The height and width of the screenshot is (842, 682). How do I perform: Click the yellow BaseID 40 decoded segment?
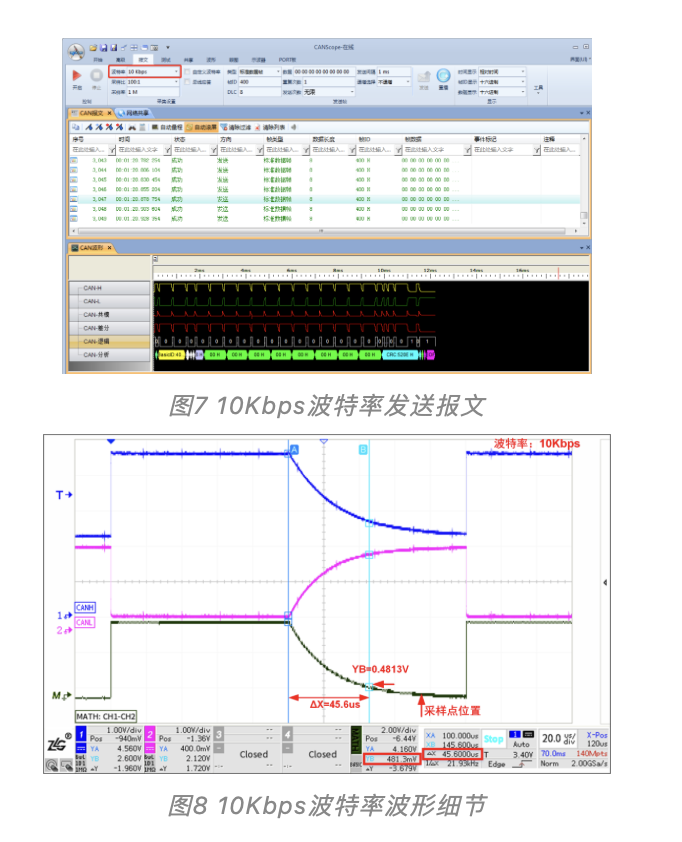(x=170, y=355)
